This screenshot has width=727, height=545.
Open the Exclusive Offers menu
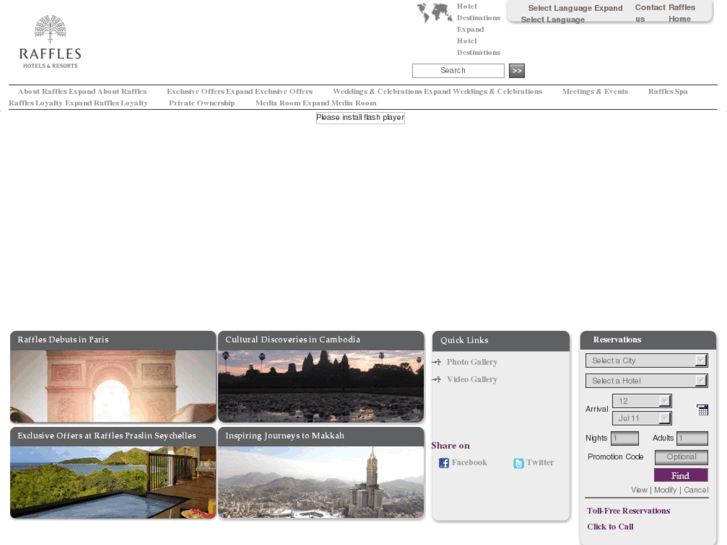(x=239, y=91)
